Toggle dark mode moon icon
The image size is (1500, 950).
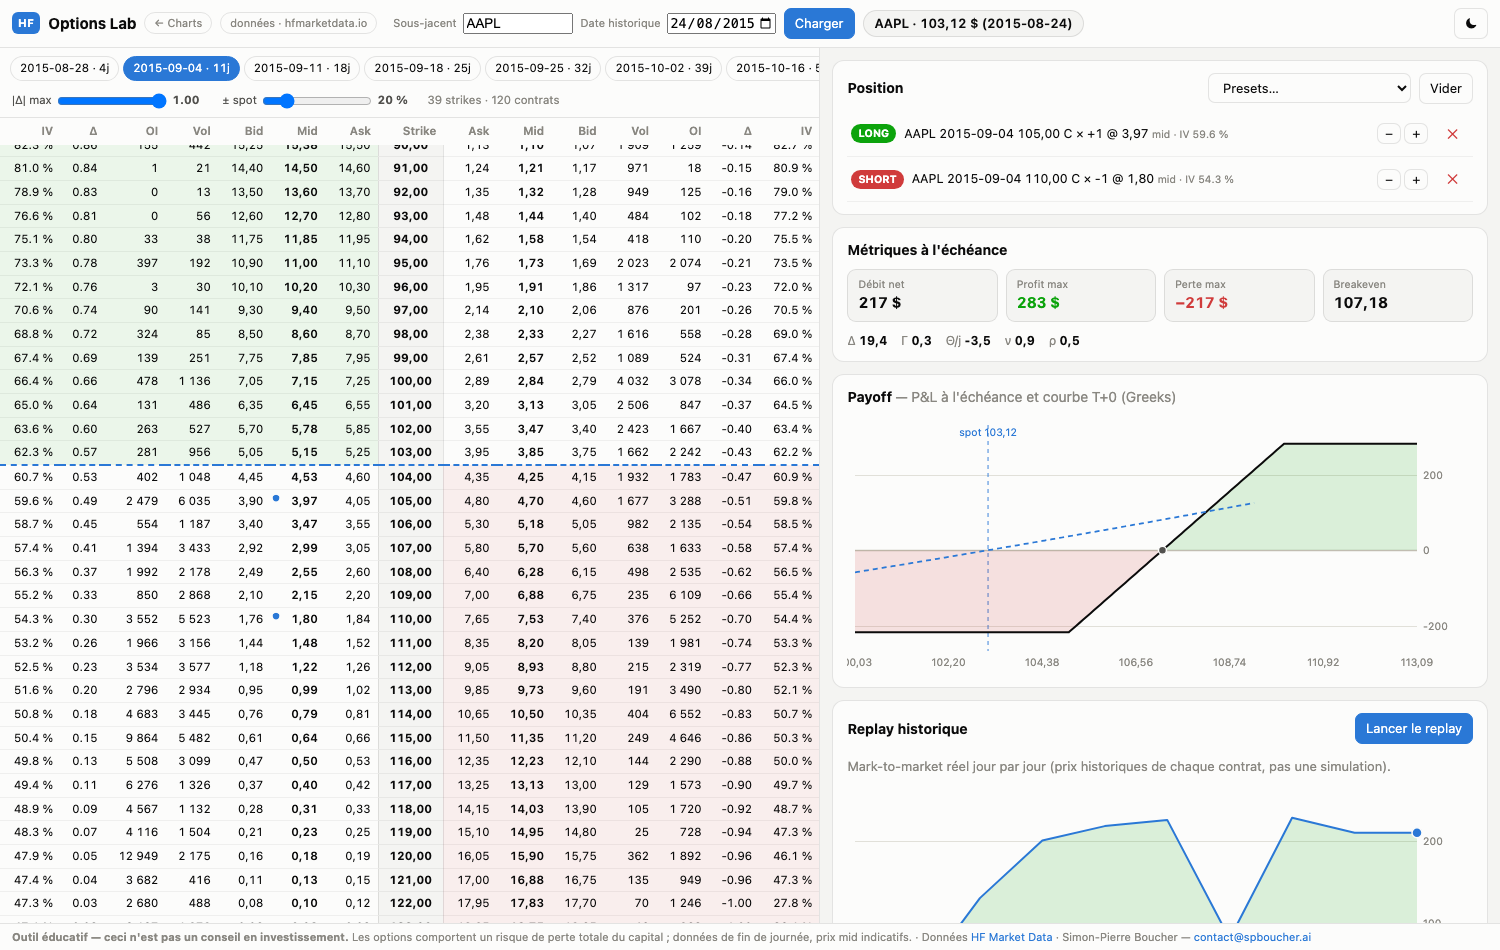point(1471,23)
